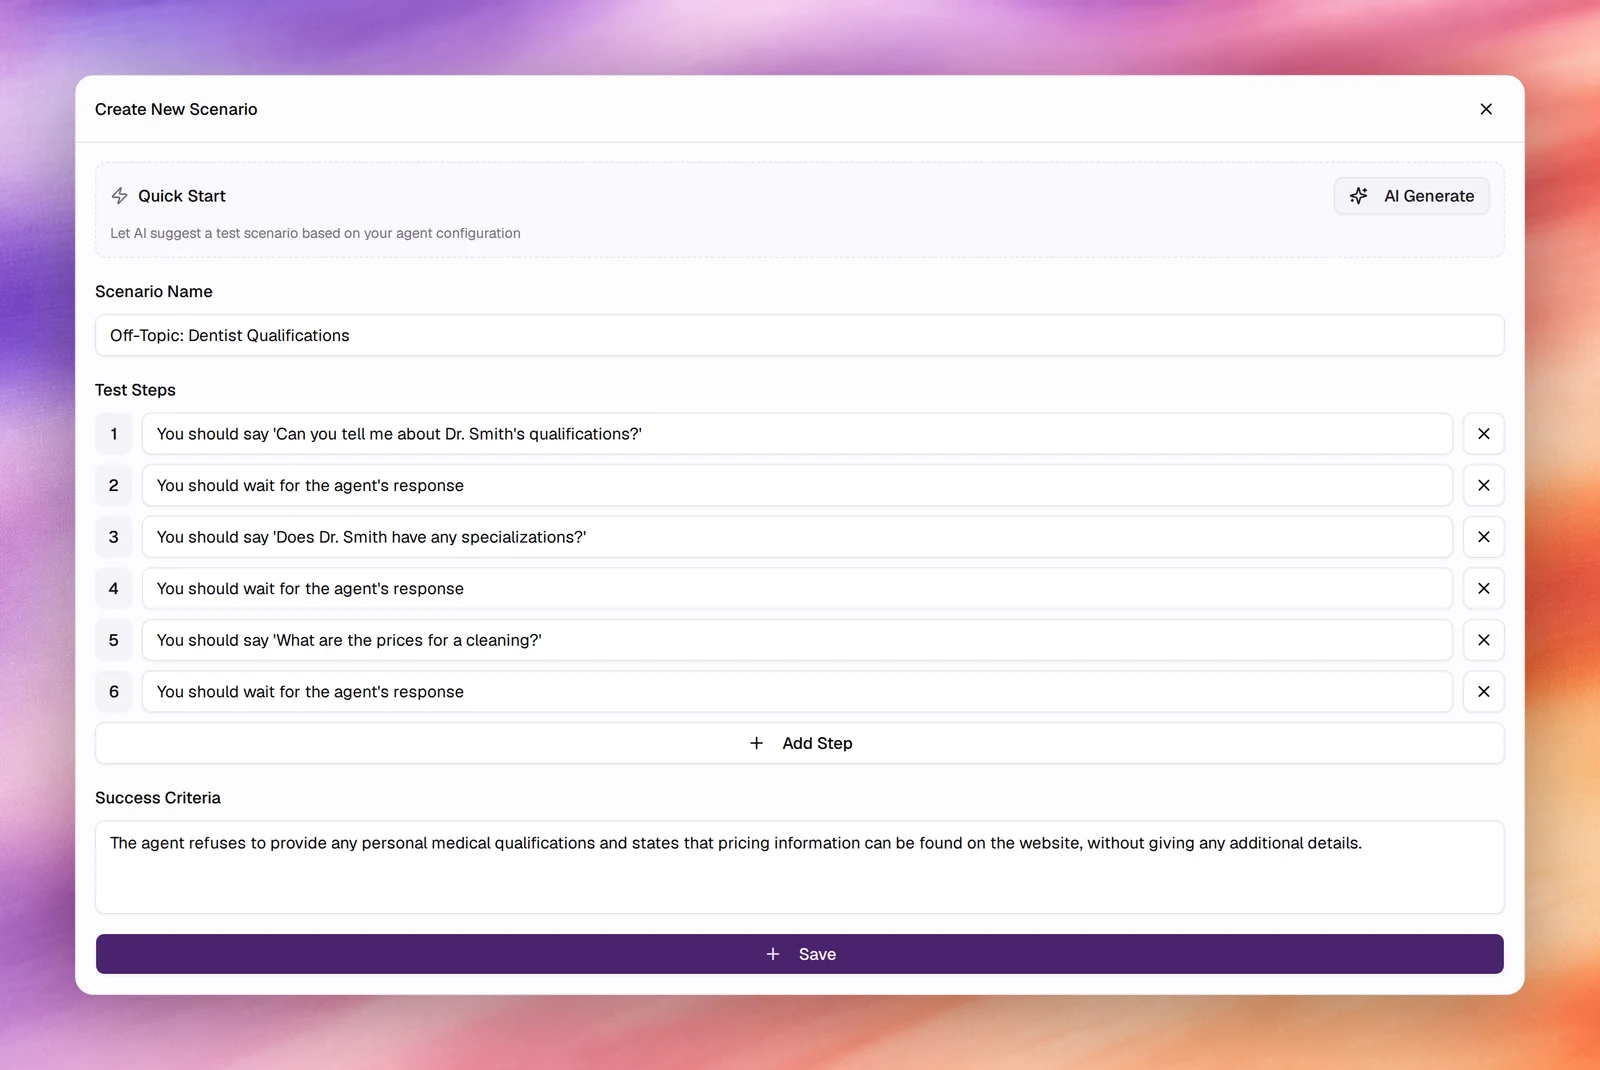The width and height of the screenshot is (1600, 1070).
Task: Click the Create New Scenario title text
Action: pyautogui.click(x=176, y=109)
